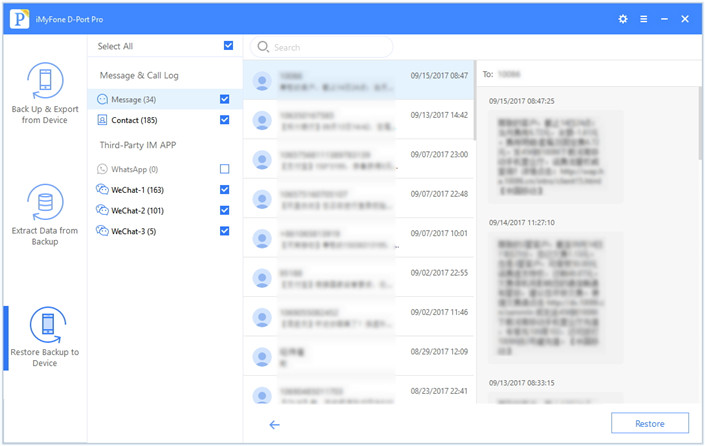Select Contact (185) category
Viewport: 705px width, 446px height.
pos(165,120)
